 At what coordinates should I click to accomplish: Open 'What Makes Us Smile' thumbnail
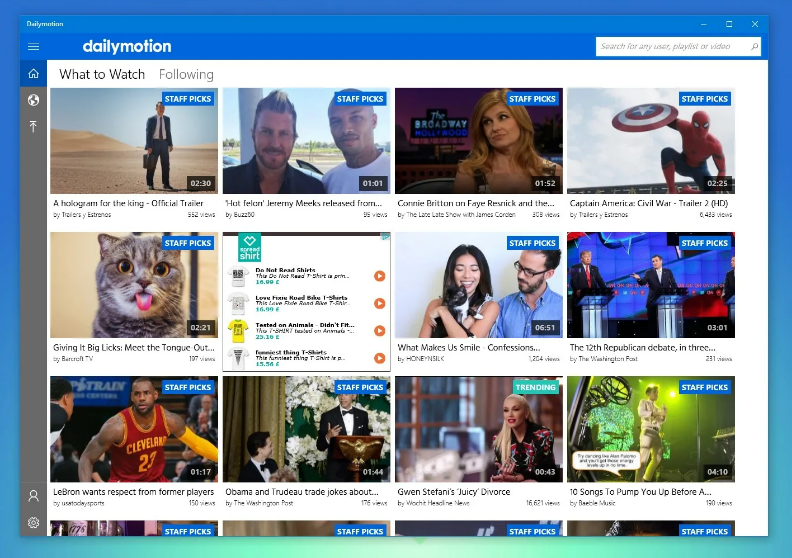[479, 285]
